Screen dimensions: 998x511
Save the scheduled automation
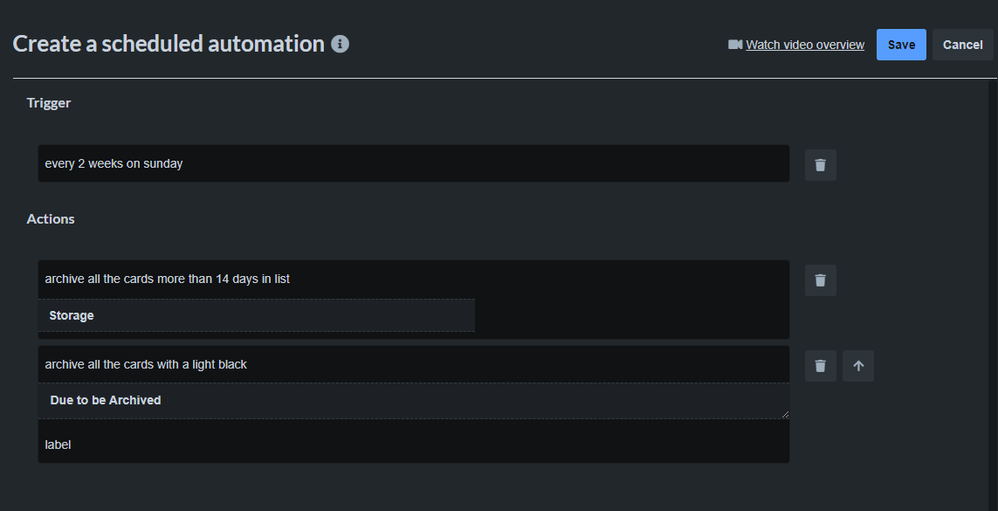point(901,45)
